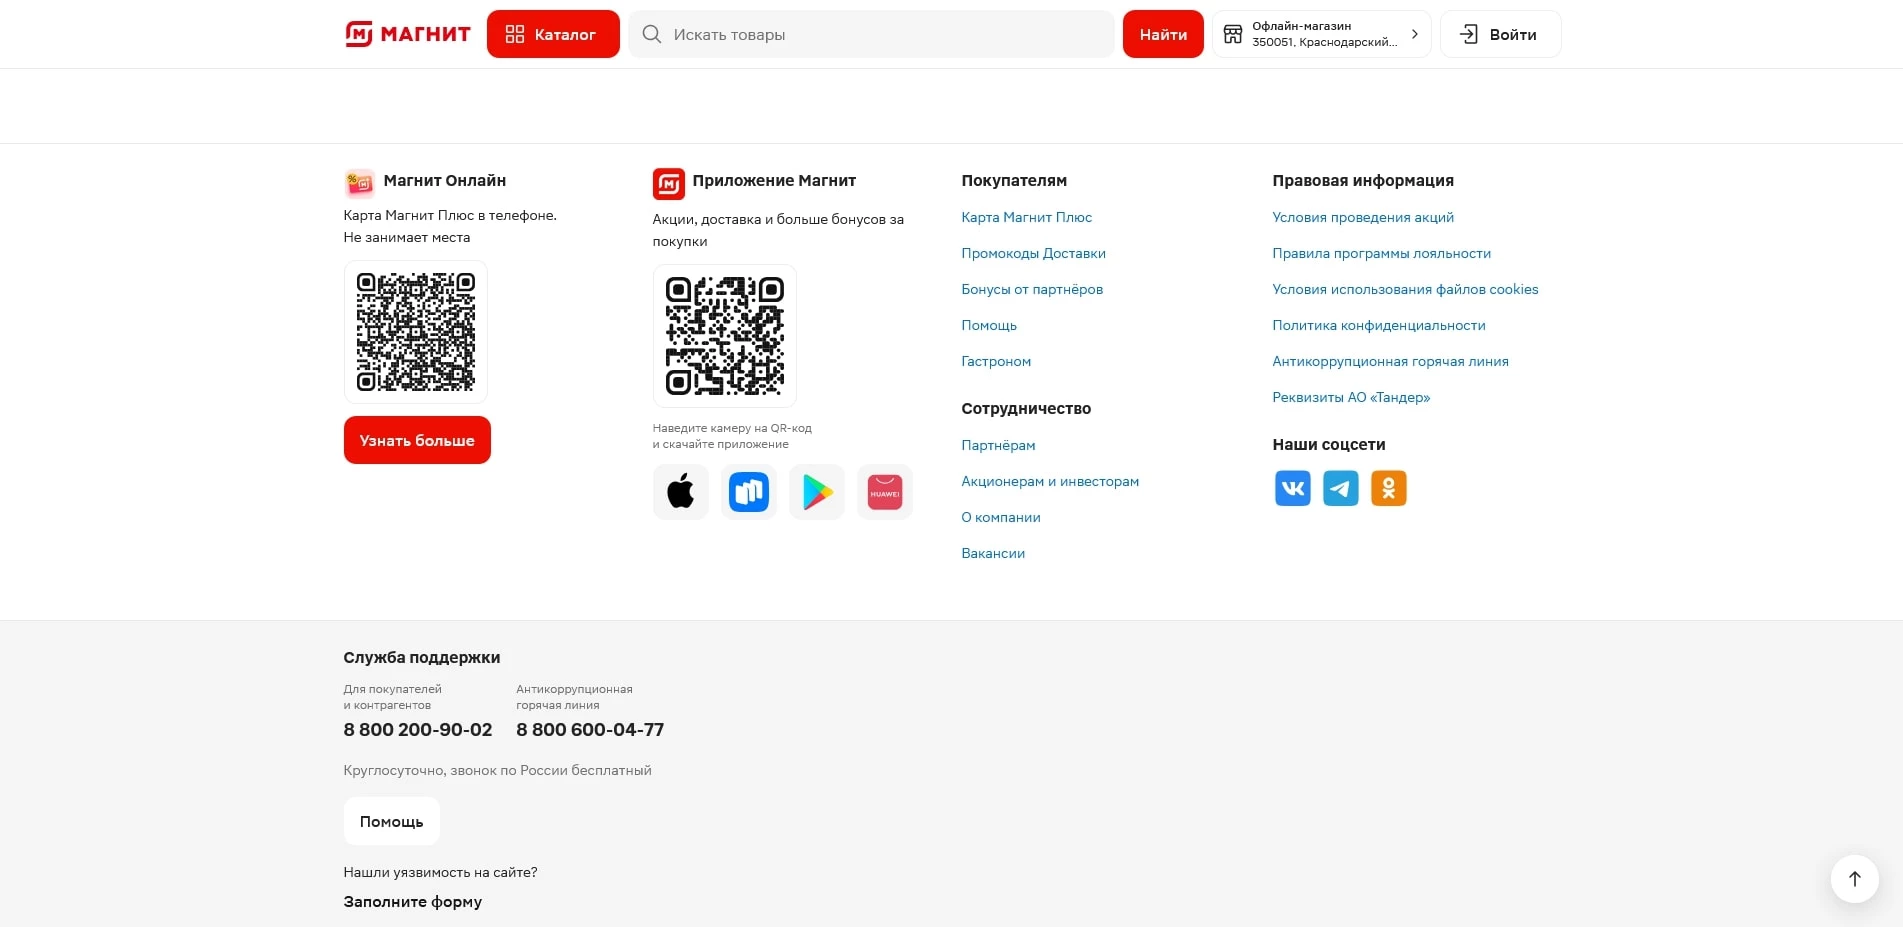Image resolution: width=1903 pixels, height=927 pixels.
Task: Open the Google Play download icon
Action: [816, 492]
